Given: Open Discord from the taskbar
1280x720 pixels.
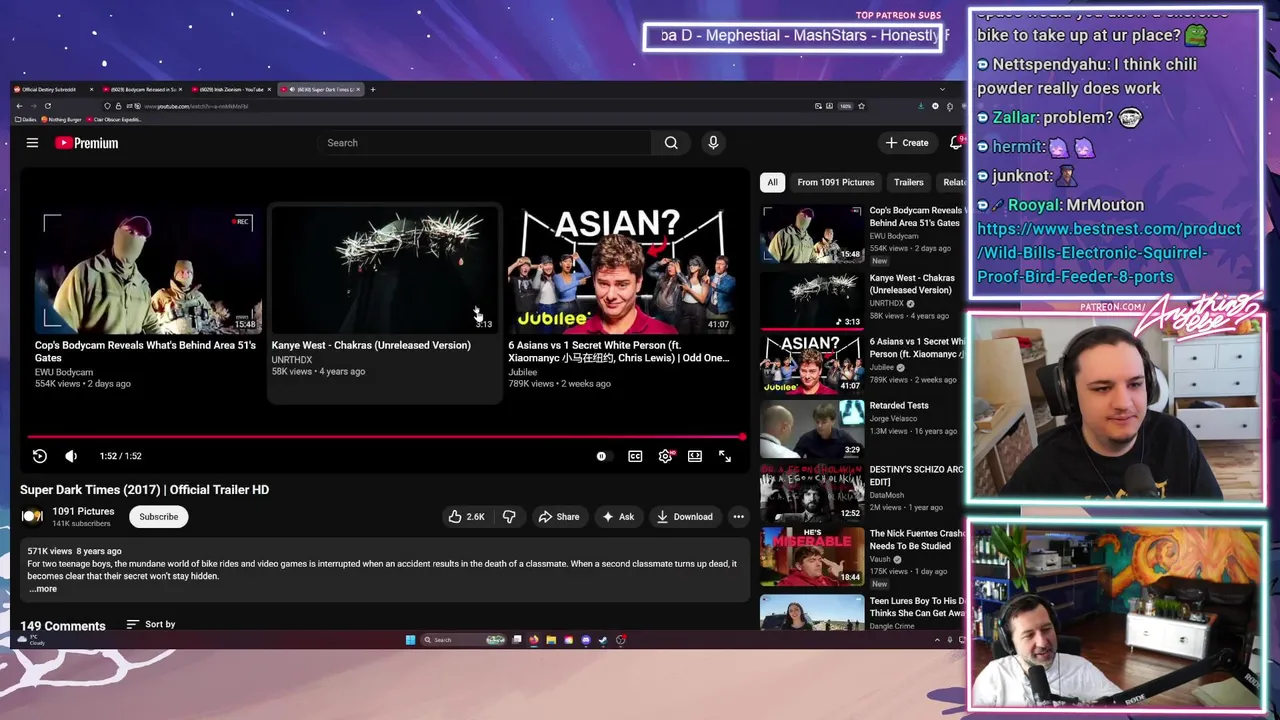Looking at the screenshot, I should pos(586,640).
